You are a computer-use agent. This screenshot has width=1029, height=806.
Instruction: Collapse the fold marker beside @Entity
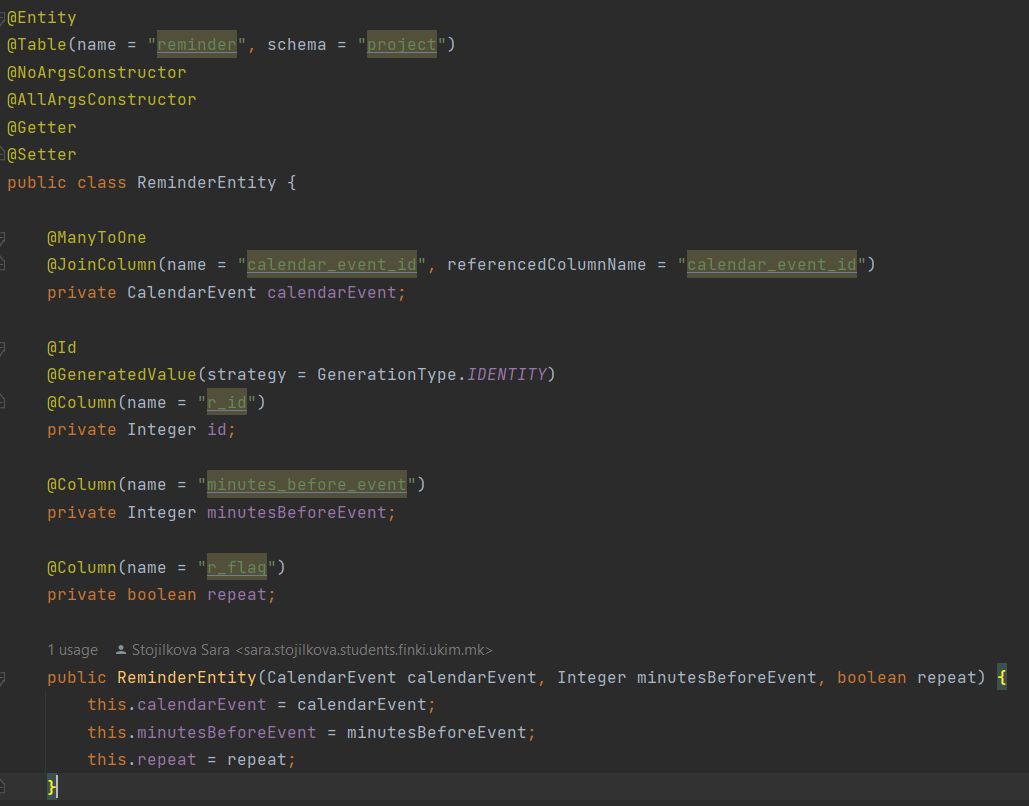coord(3,17)
